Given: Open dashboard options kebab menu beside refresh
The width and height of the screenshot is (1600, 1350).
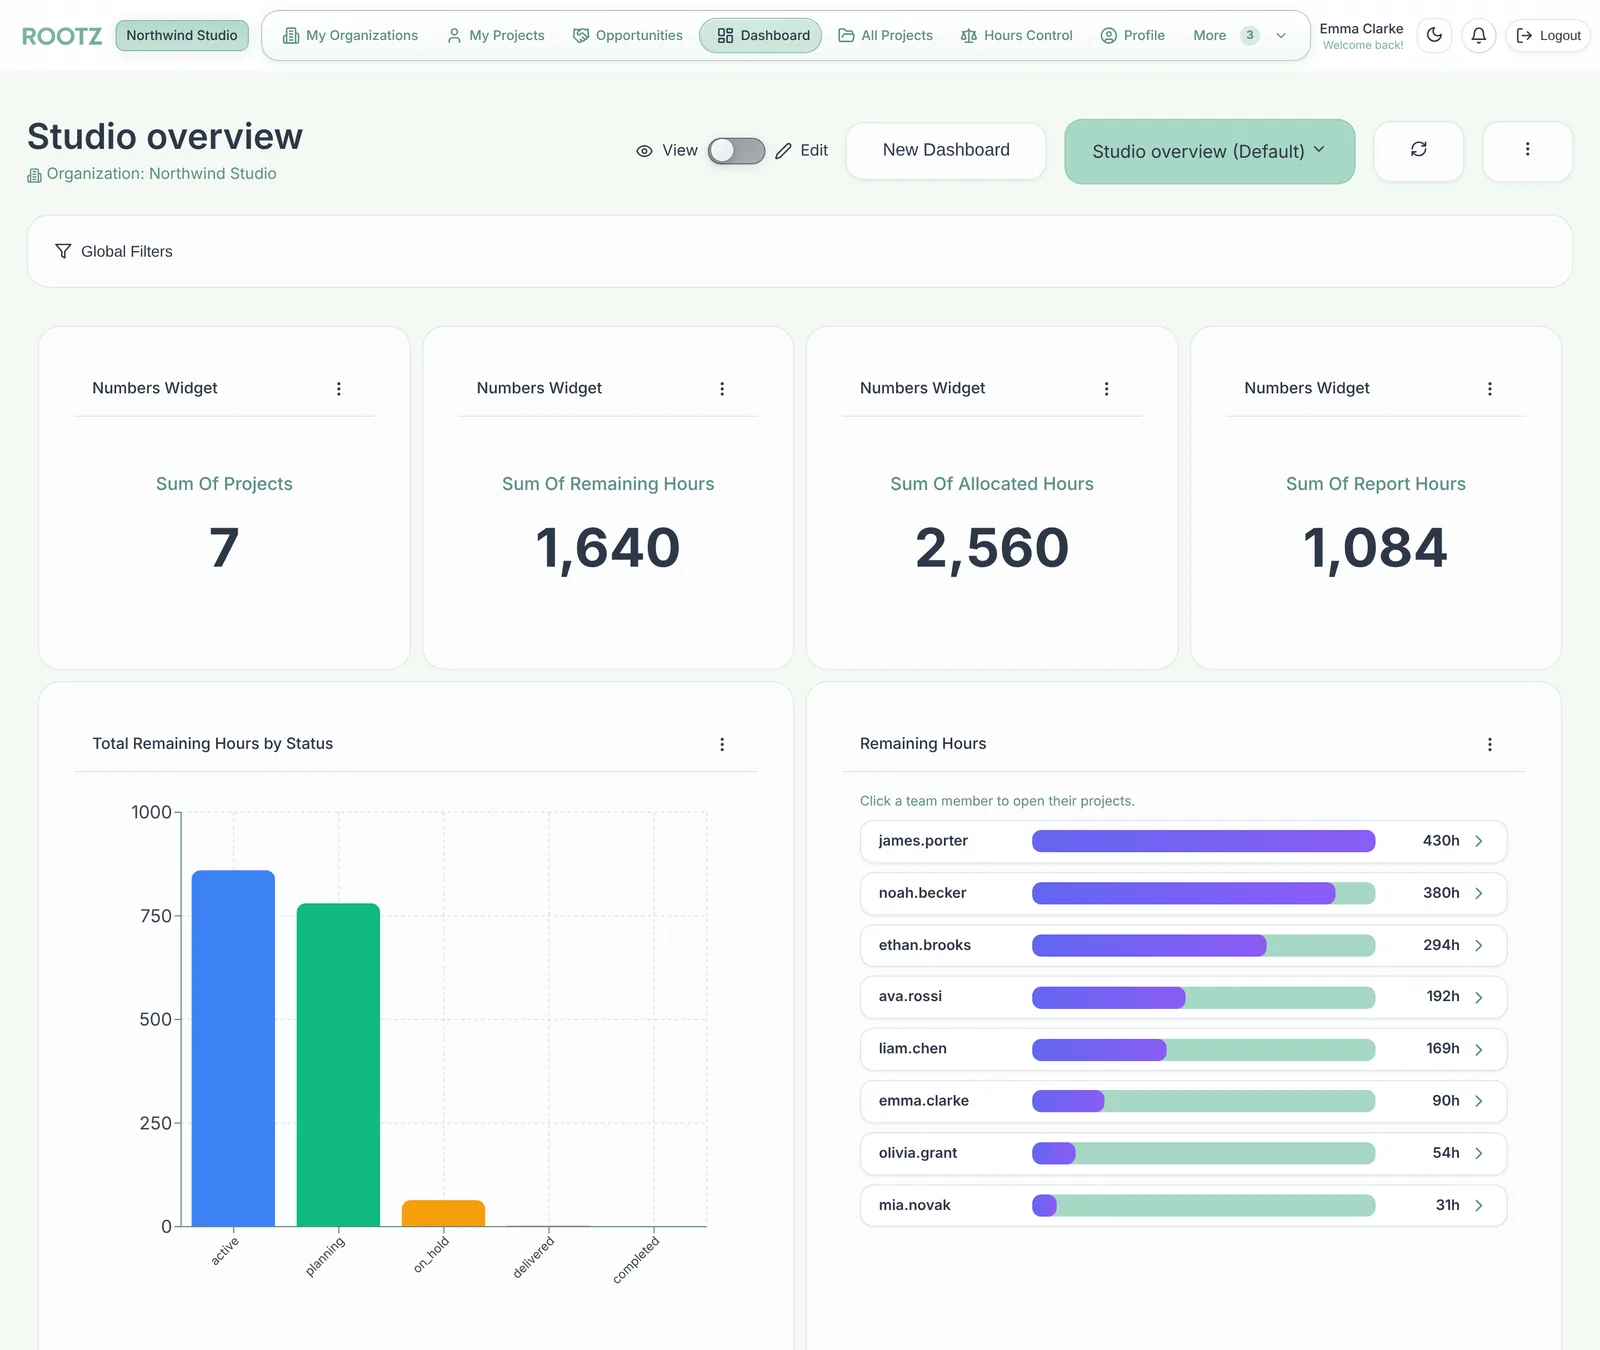Looking at the screenshot, I should (x=1527, y=150).
